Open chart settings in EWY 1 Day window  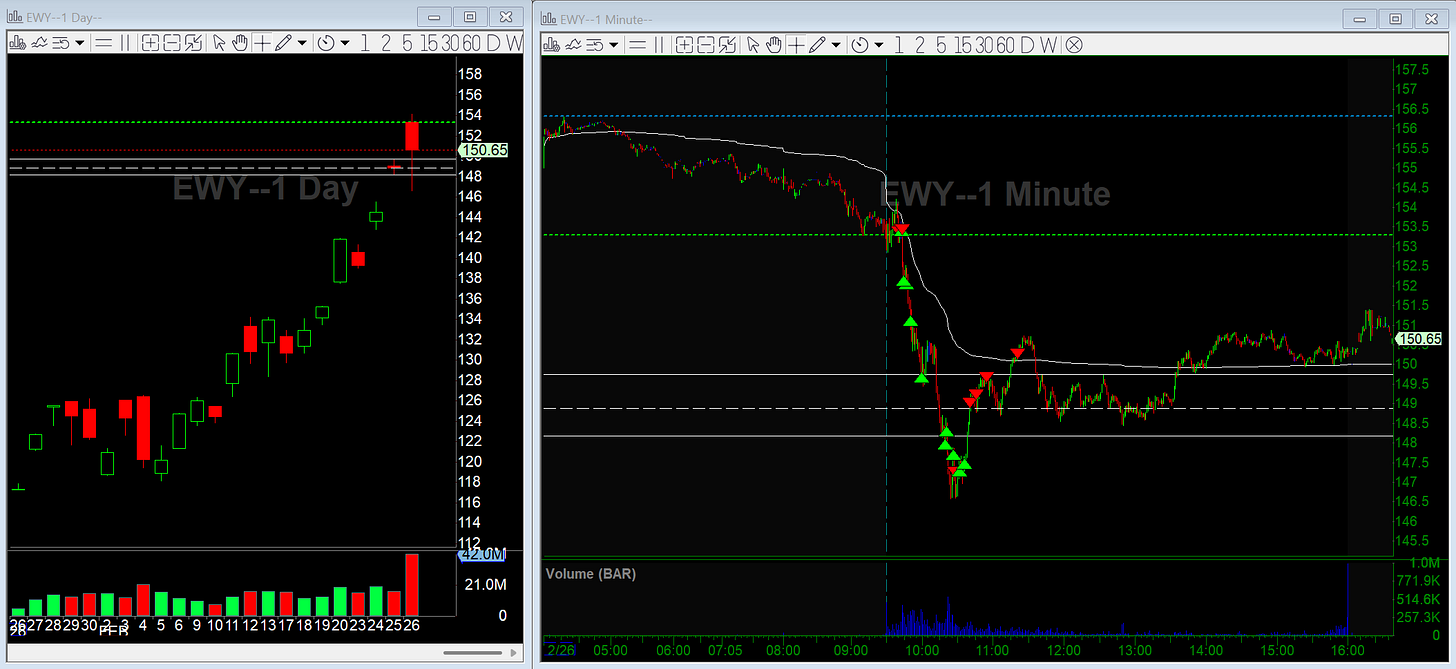[17, 43]
